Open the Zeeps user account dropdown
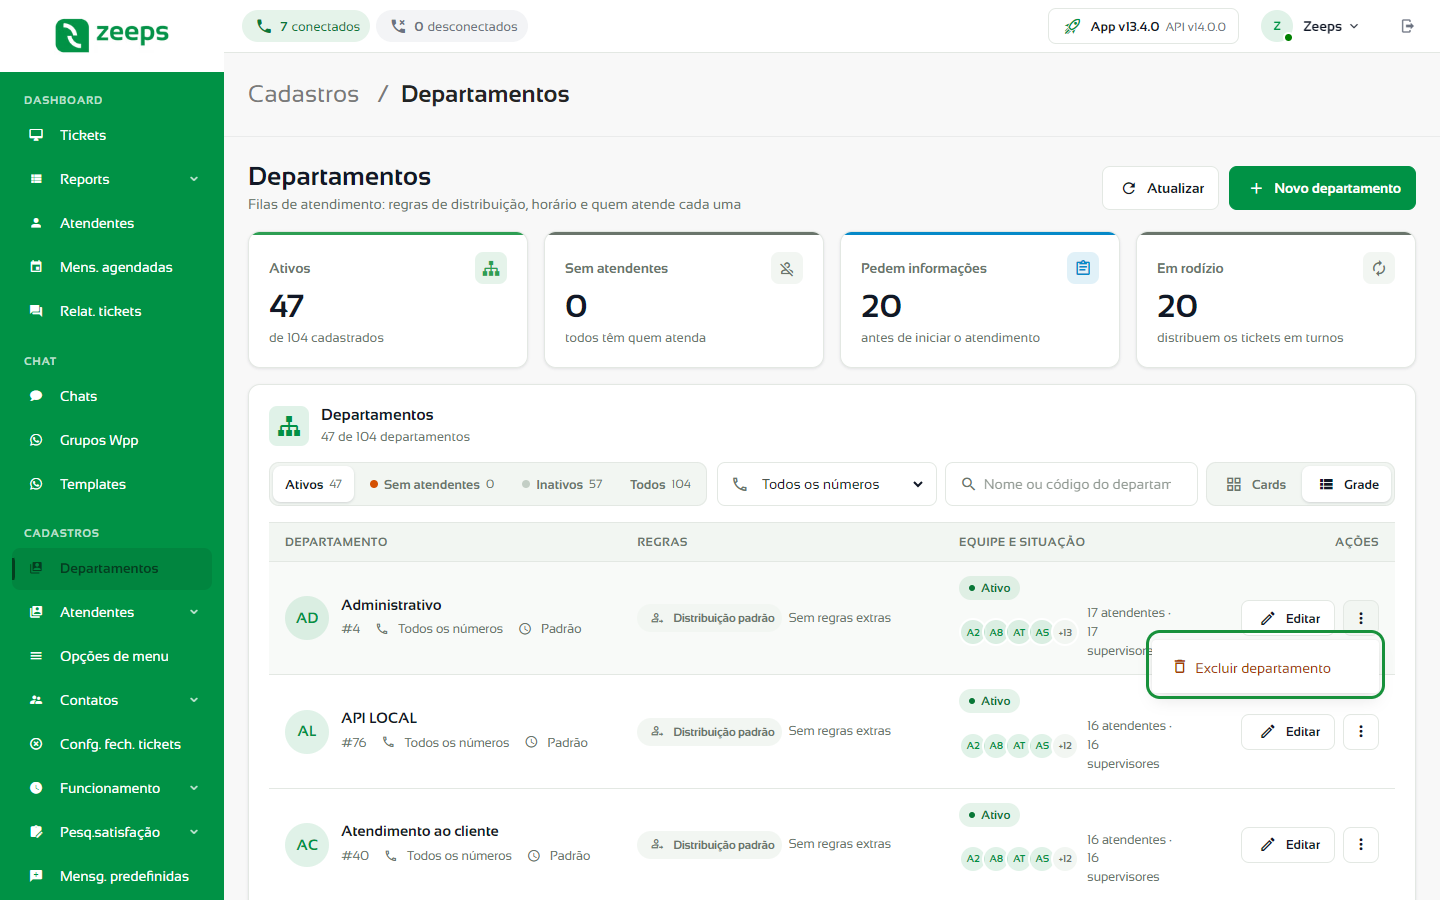Image resolution: width=1440 pixels, height=900 pixels. tap(1311, 26)
